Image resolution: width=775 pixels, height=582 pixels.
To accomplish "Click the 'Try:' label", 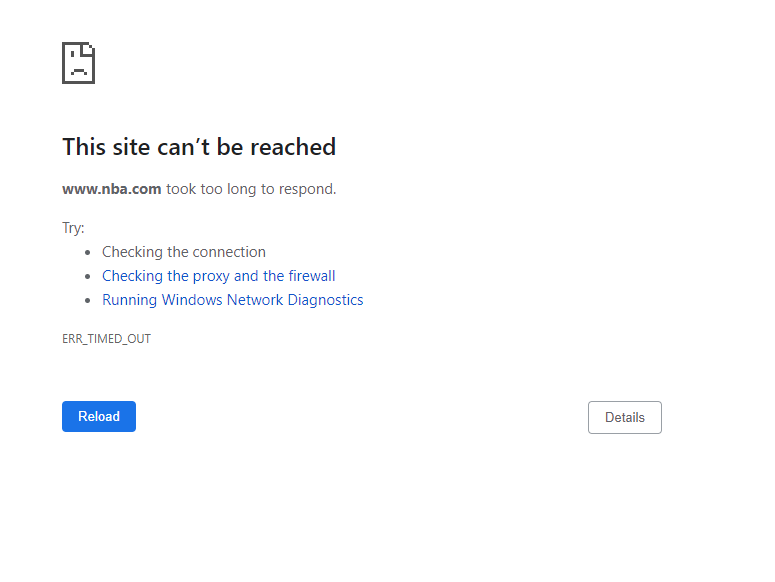I will [73, 228].
